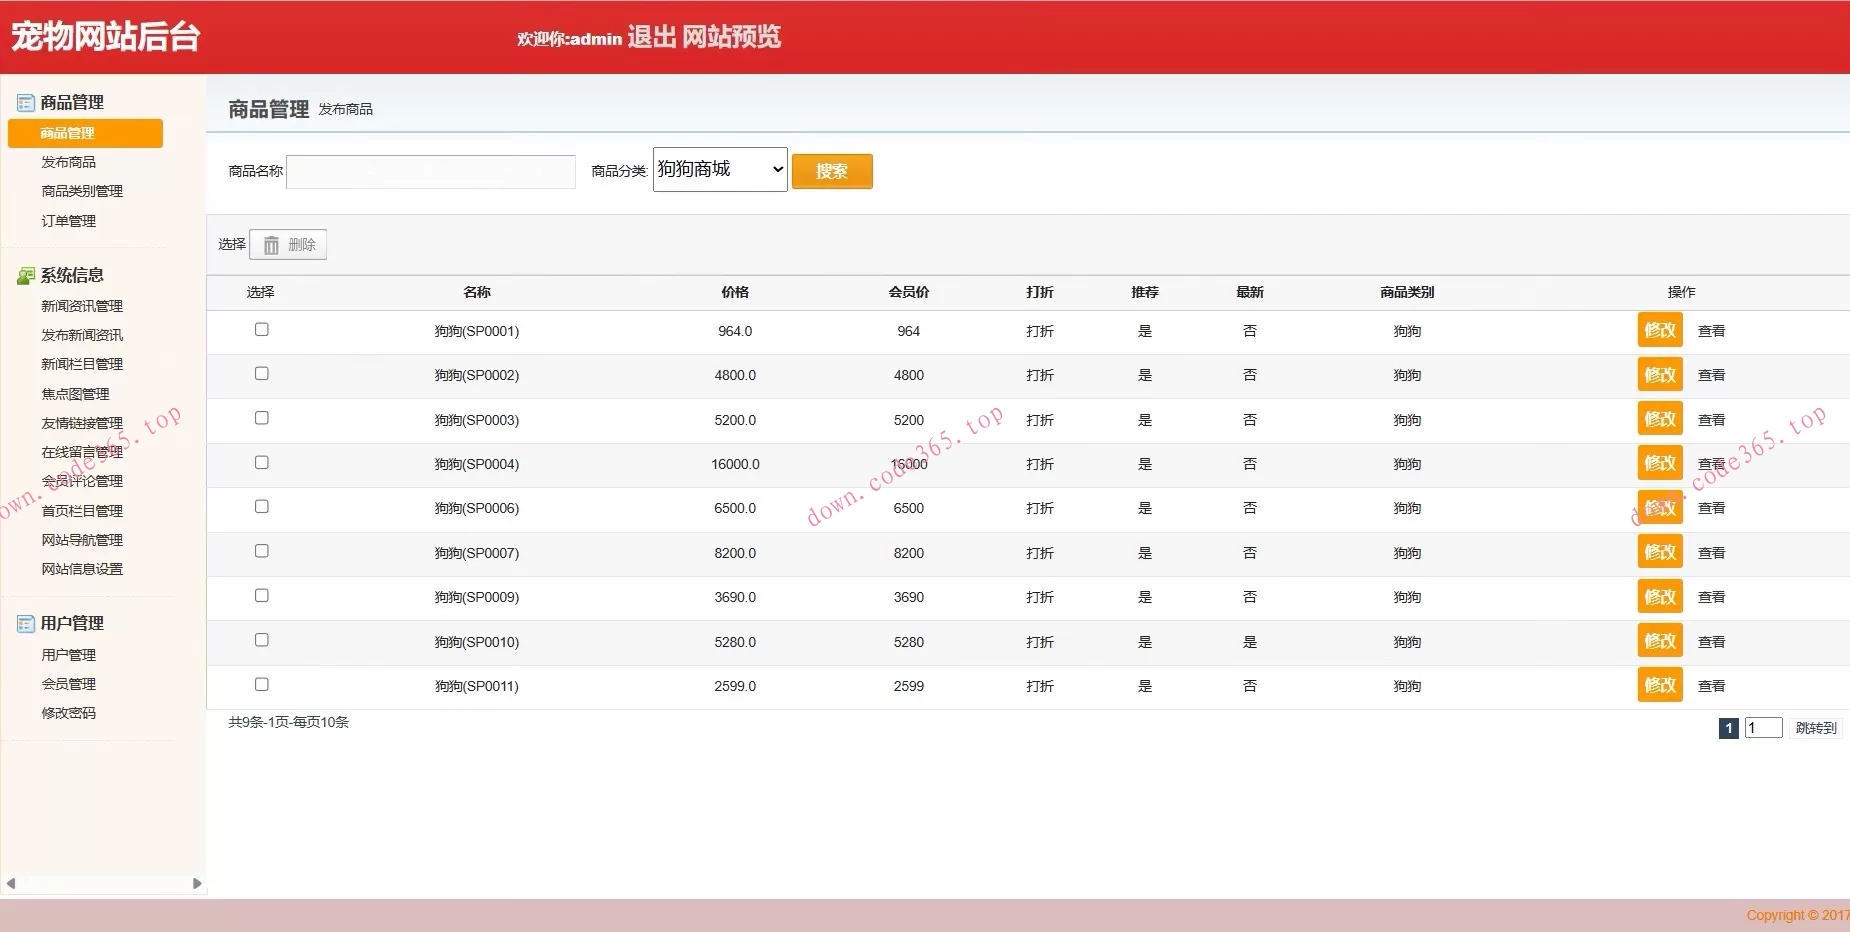Open the 商品分类 dropdown showing 狗狗商城
Image resolution: width=1850 pixels, height=932 pixels.
coord(720,170)
